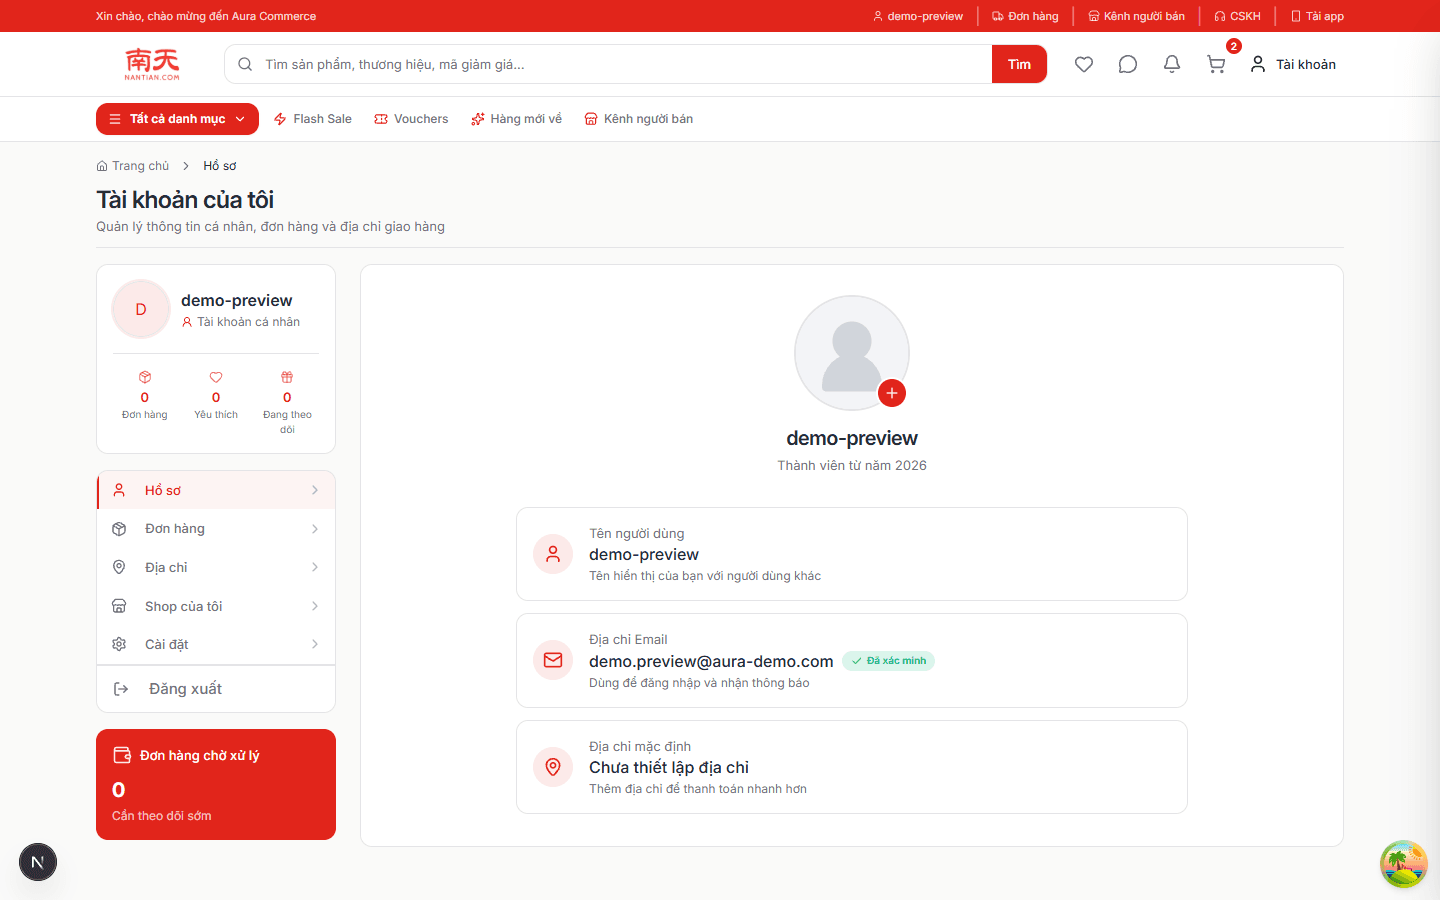This screenshot has height=900, width=1440.
Task: Click the location pin in default address card
Action: point(553,767)
